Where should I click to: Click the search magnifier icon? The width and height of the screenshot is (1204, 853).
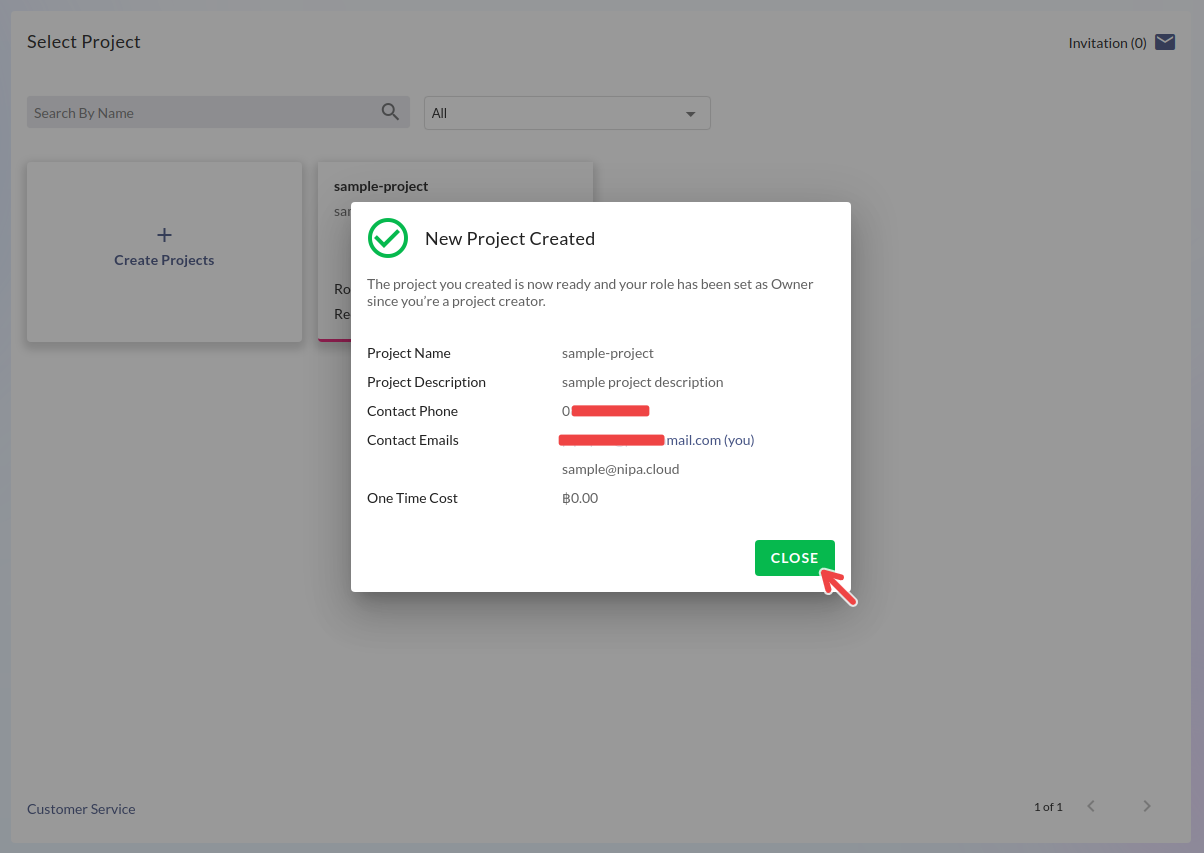(x=390, y=112)
